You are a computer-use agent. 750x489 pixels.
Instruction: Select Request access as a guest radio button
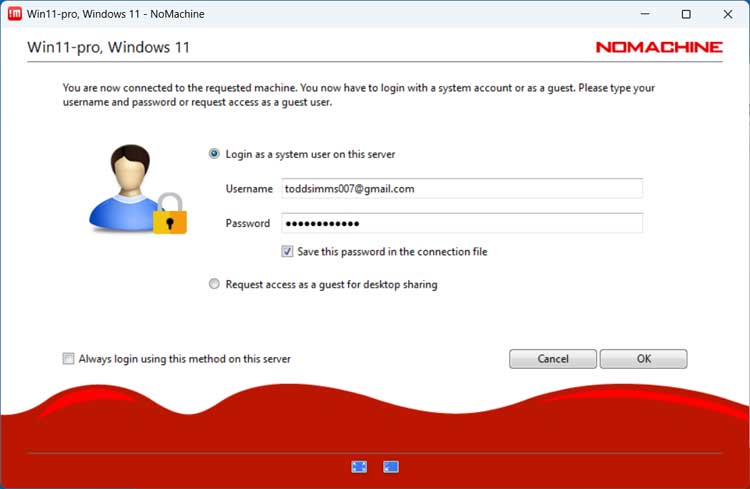click(x=214, y=284)
